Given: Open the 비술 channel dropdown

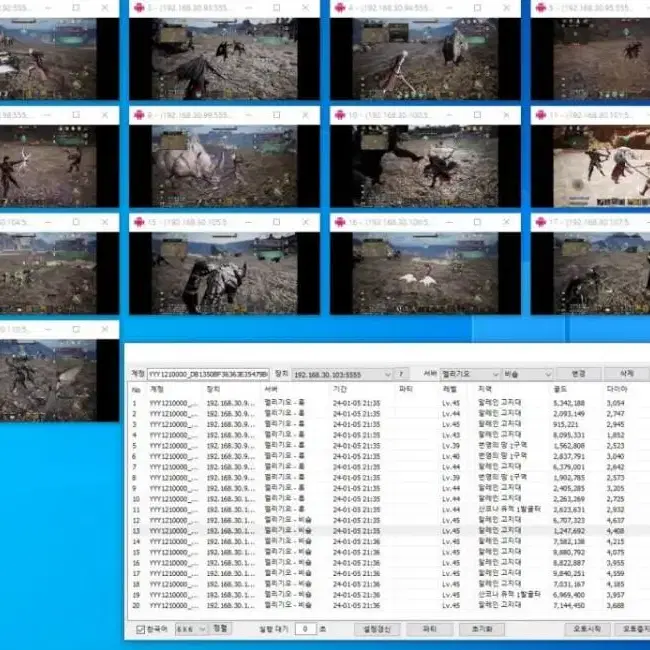Looking at the screenshot, I should click(x=527, y=374).
